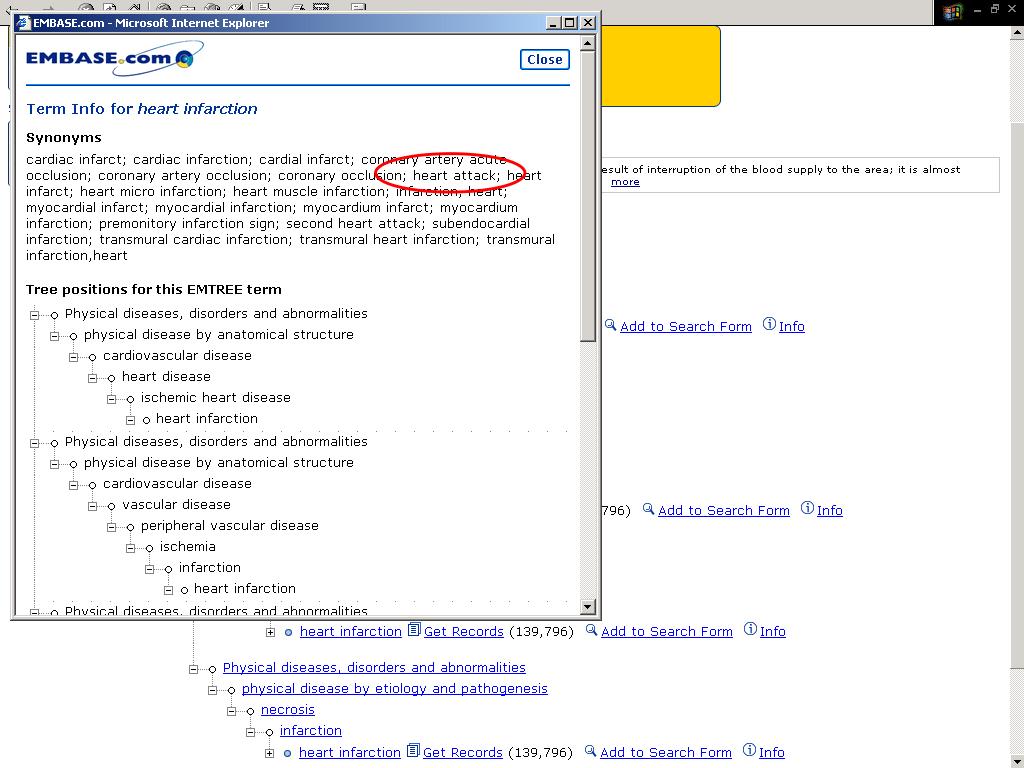Screen dimensions: 1024x768
Task: Collapse 'physical disease by etiology and pathogenesis' node
Action: click(212, 690)
